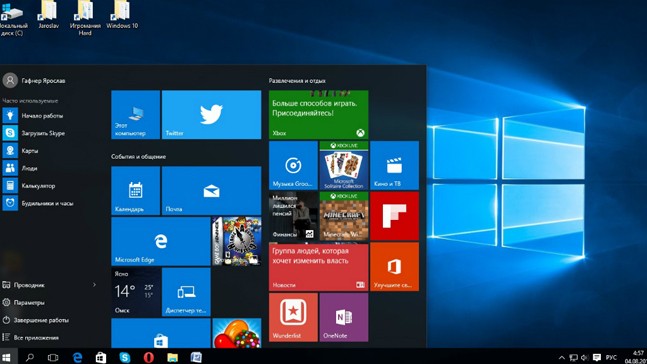Open Музыка Groove tile

[293, 165]
